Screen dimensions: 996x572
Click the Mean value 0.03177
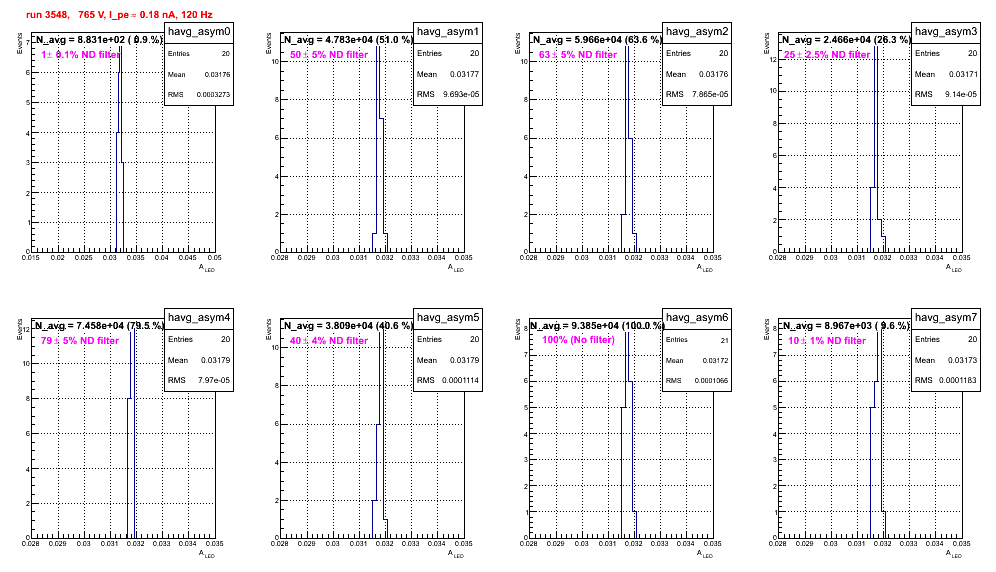pos(464,74)
